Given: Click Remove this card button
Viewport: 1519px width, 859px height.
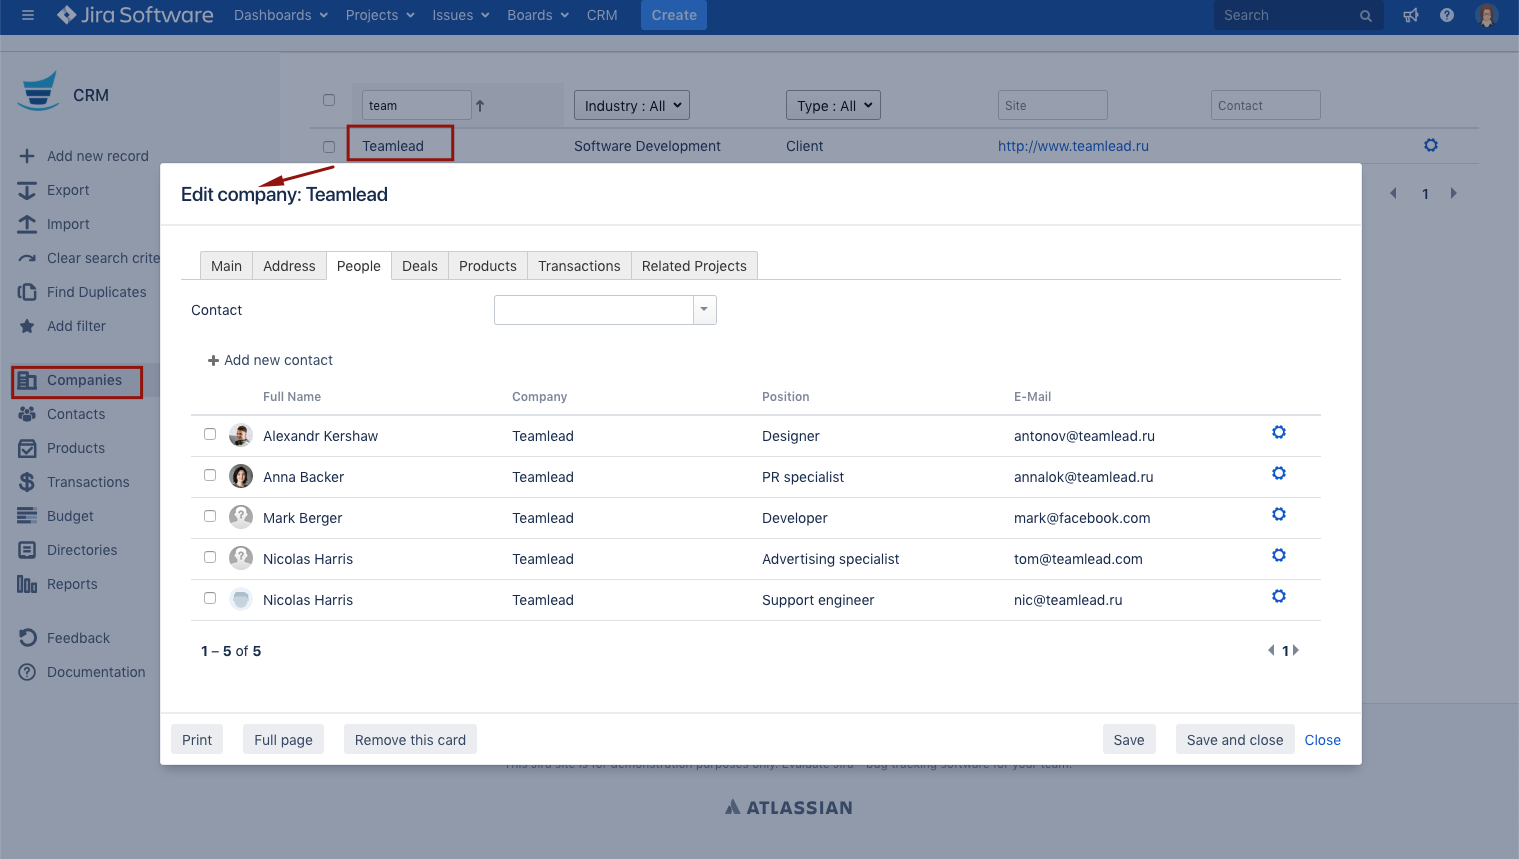Looking at the screenshot, I should [x=410, y=740].
